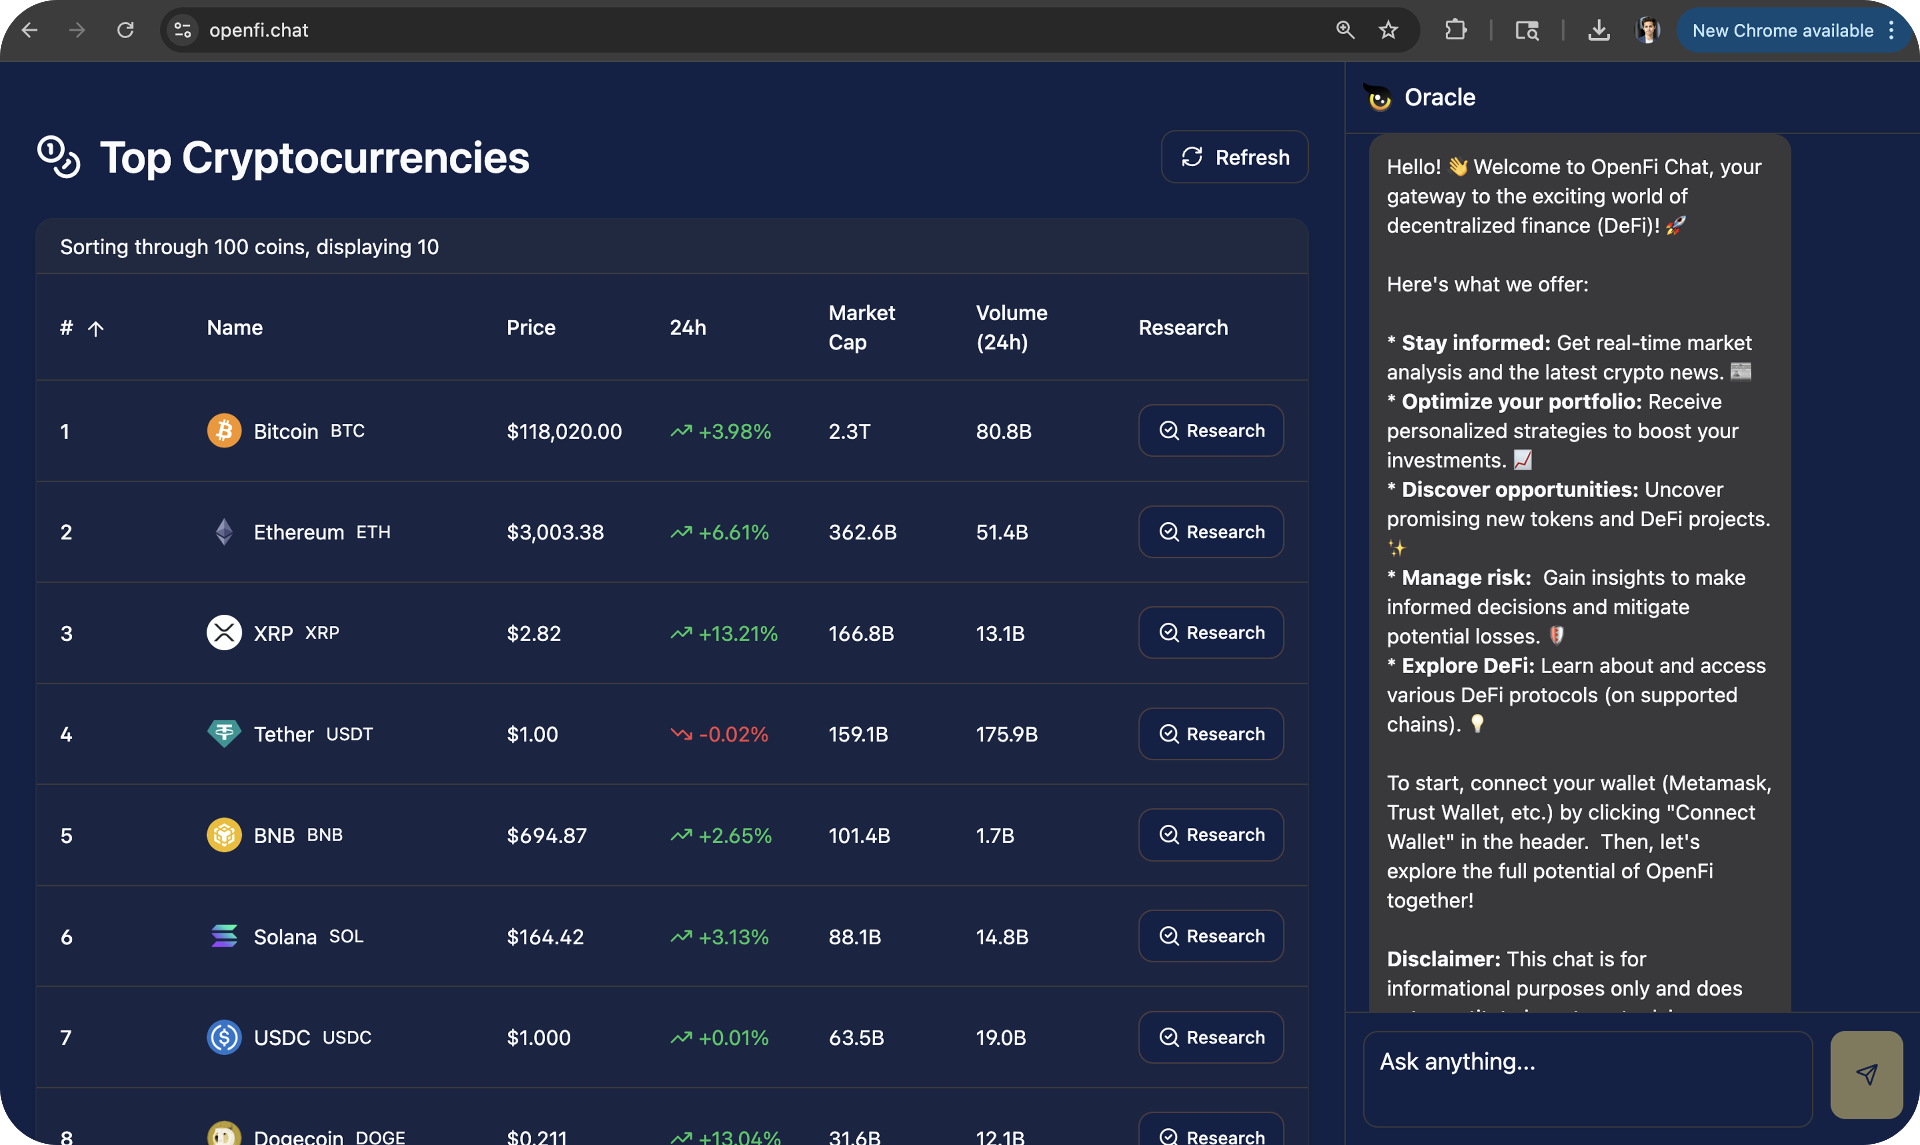
Task: Click the Tether coin icon
Action: (224, 733)
